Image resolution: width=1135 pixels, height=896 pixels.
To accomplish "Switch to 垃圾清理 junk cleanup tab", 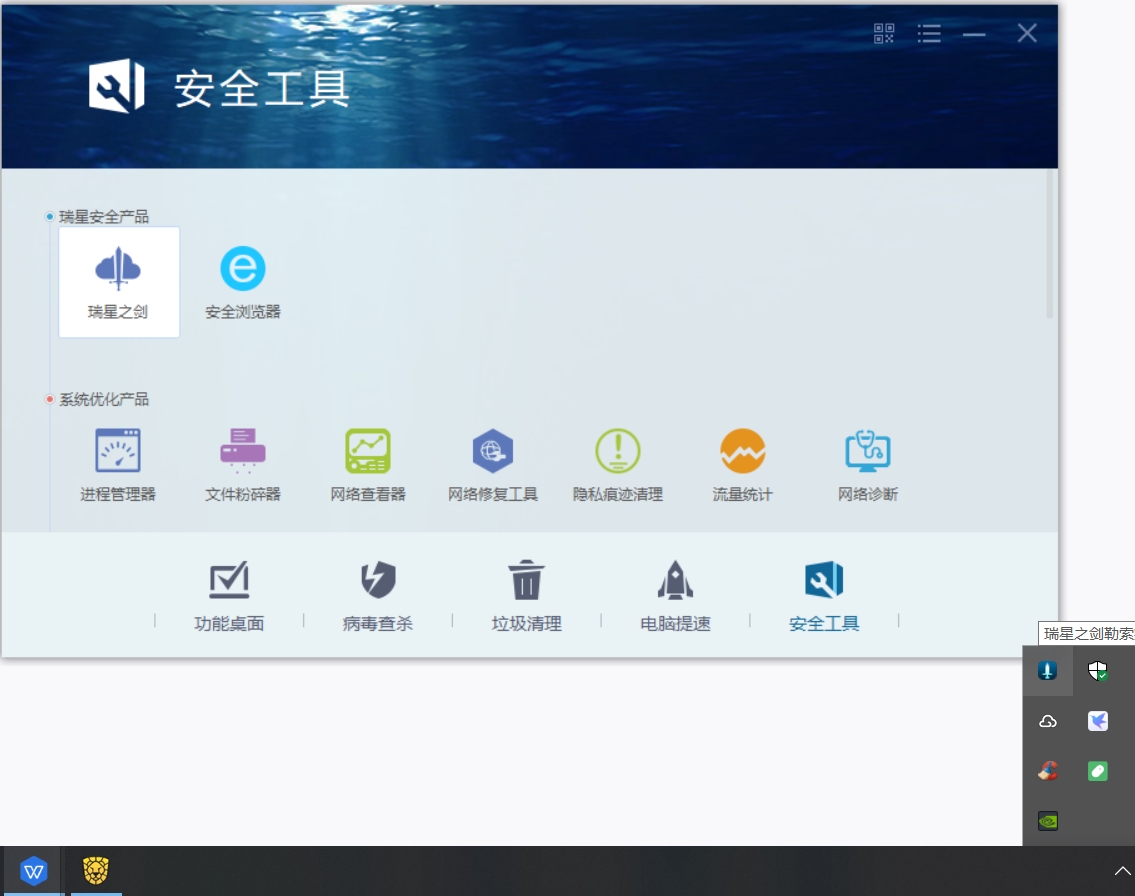I will pos(526,596).
